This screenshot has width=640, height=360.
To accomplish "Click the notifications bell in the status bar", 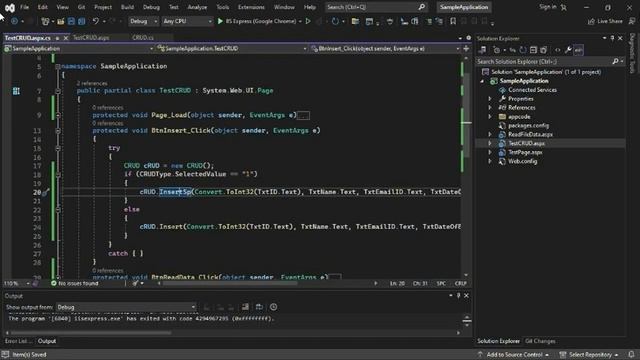I will click(x=631, y=354).
